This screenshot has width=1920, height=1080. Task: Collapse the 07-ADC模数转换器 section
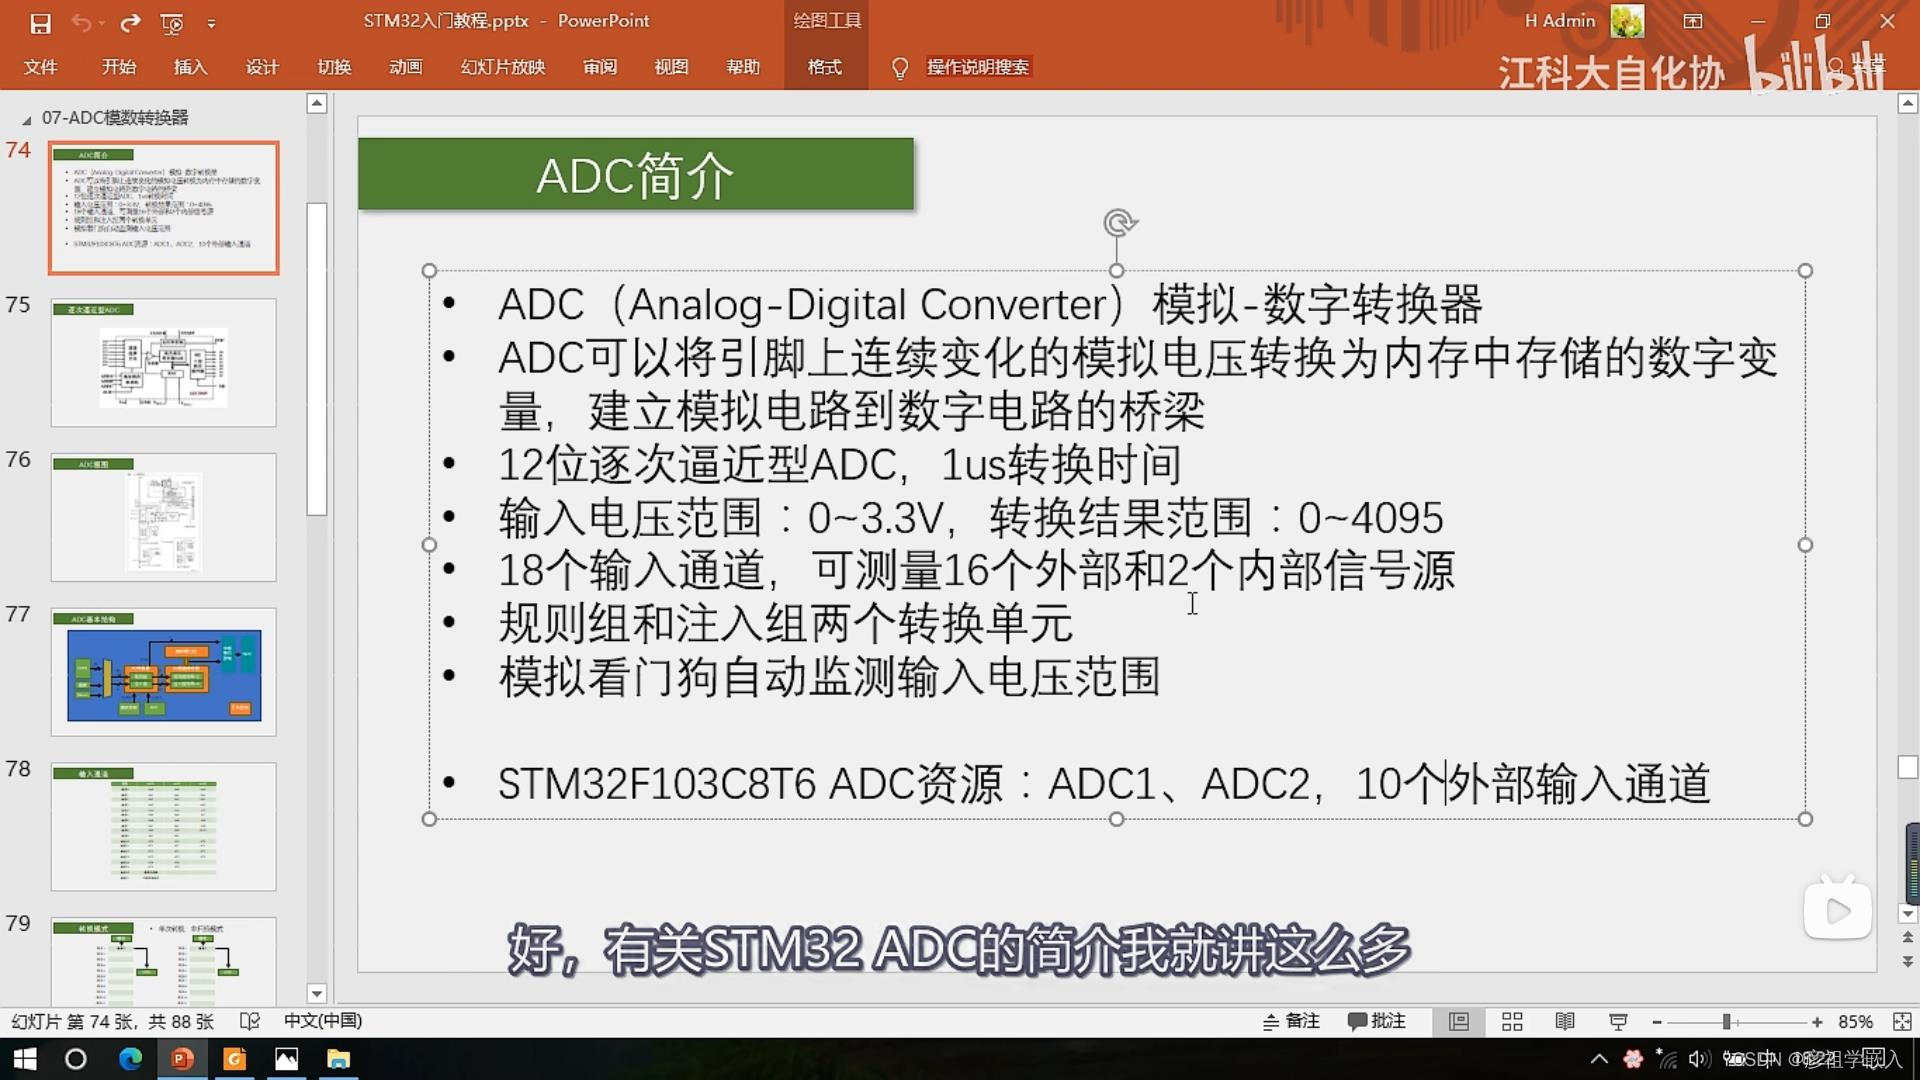[26, 119]
